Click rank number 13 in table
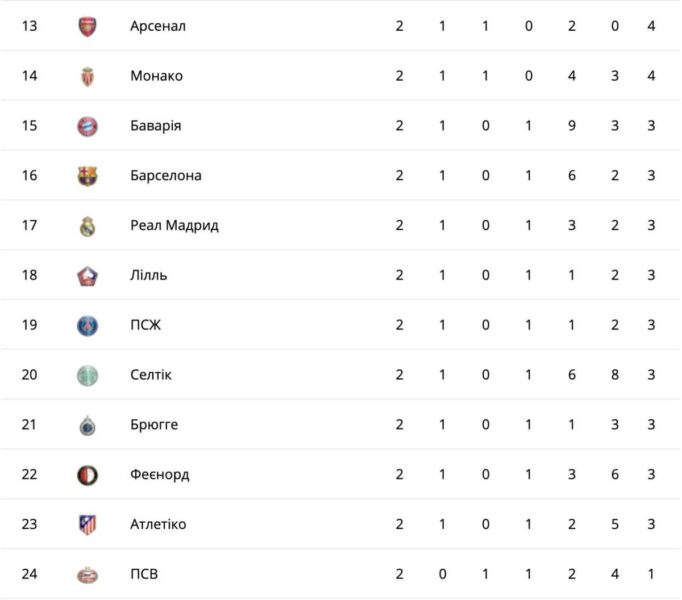 pos(29,26)
